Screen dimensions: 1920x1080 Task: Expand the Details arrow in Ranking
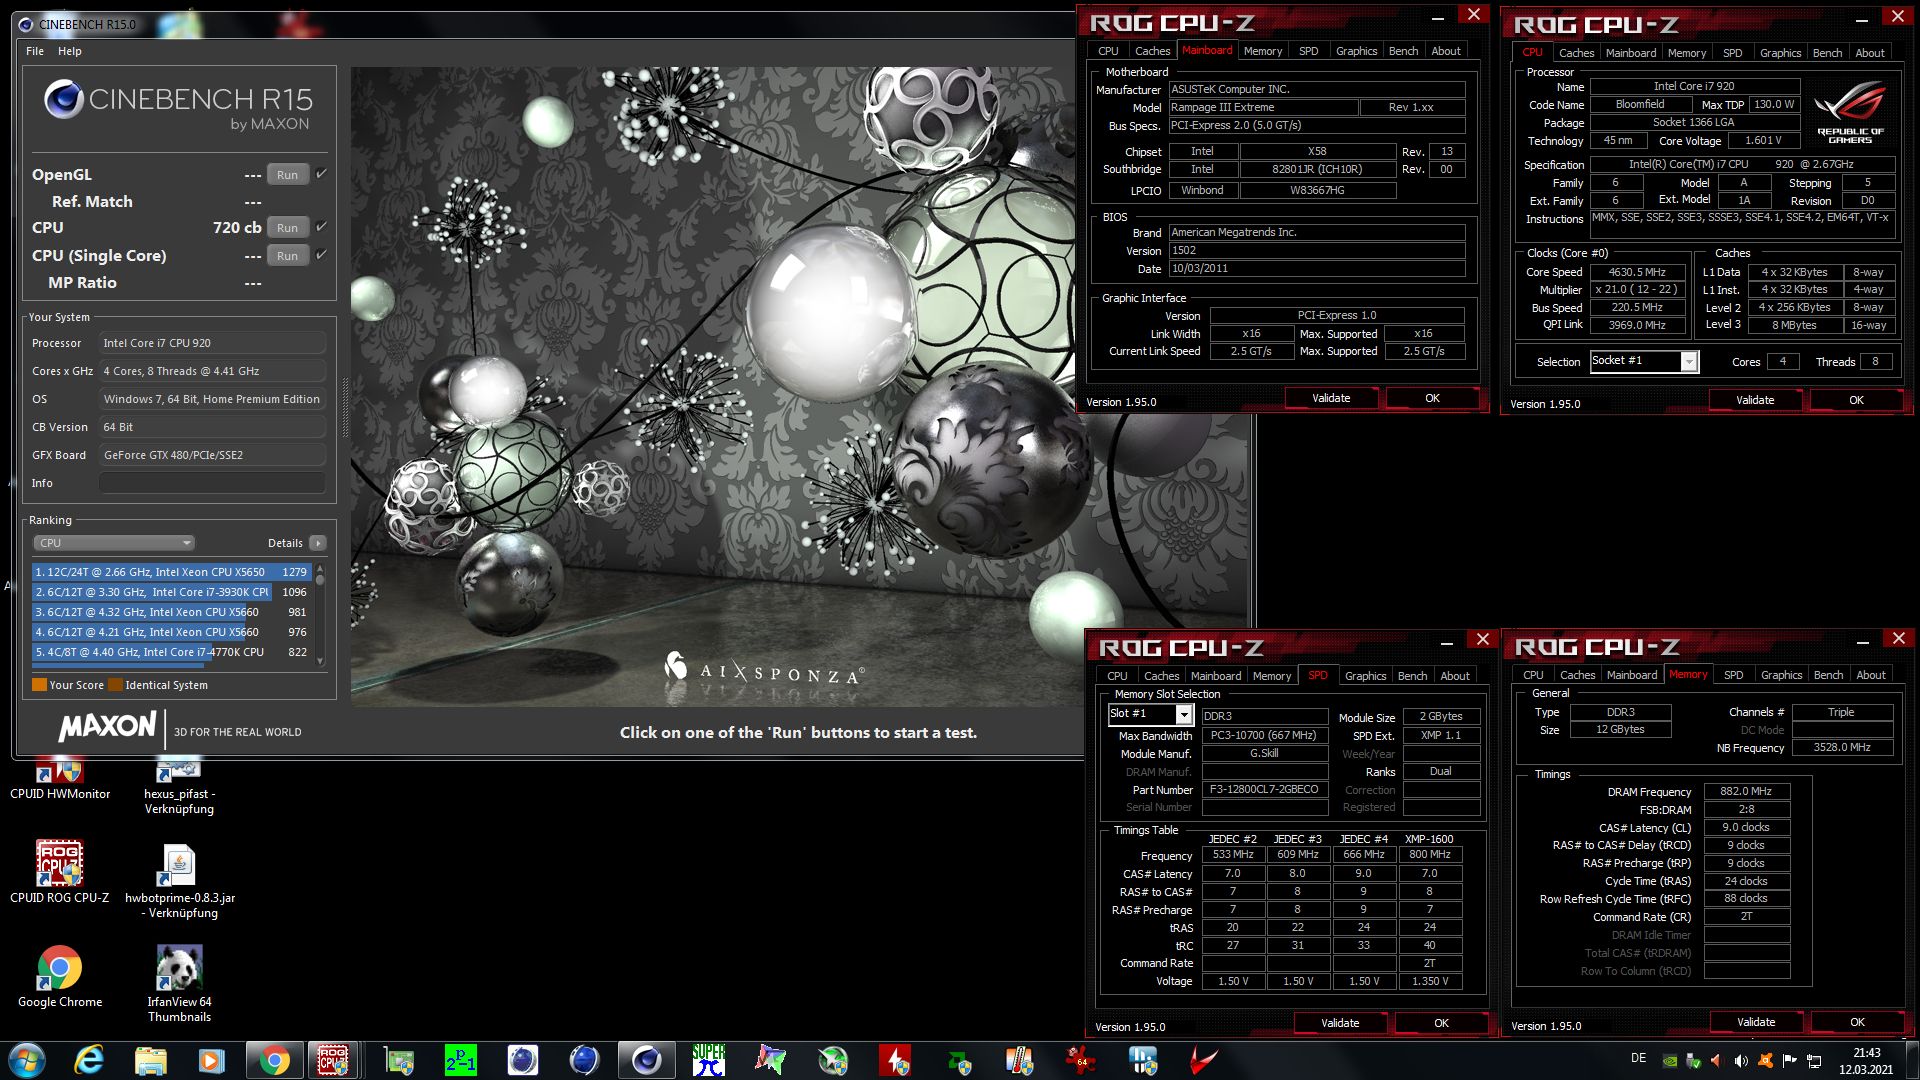pos(318,543)
